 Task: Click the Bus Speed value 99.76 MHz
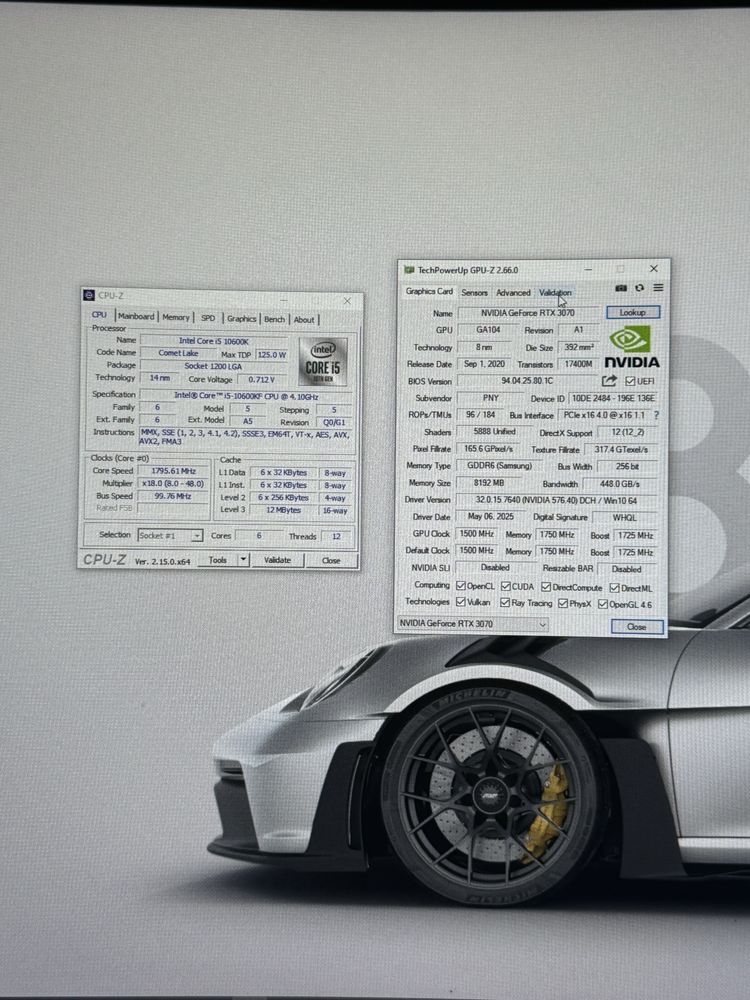[173, 496]
